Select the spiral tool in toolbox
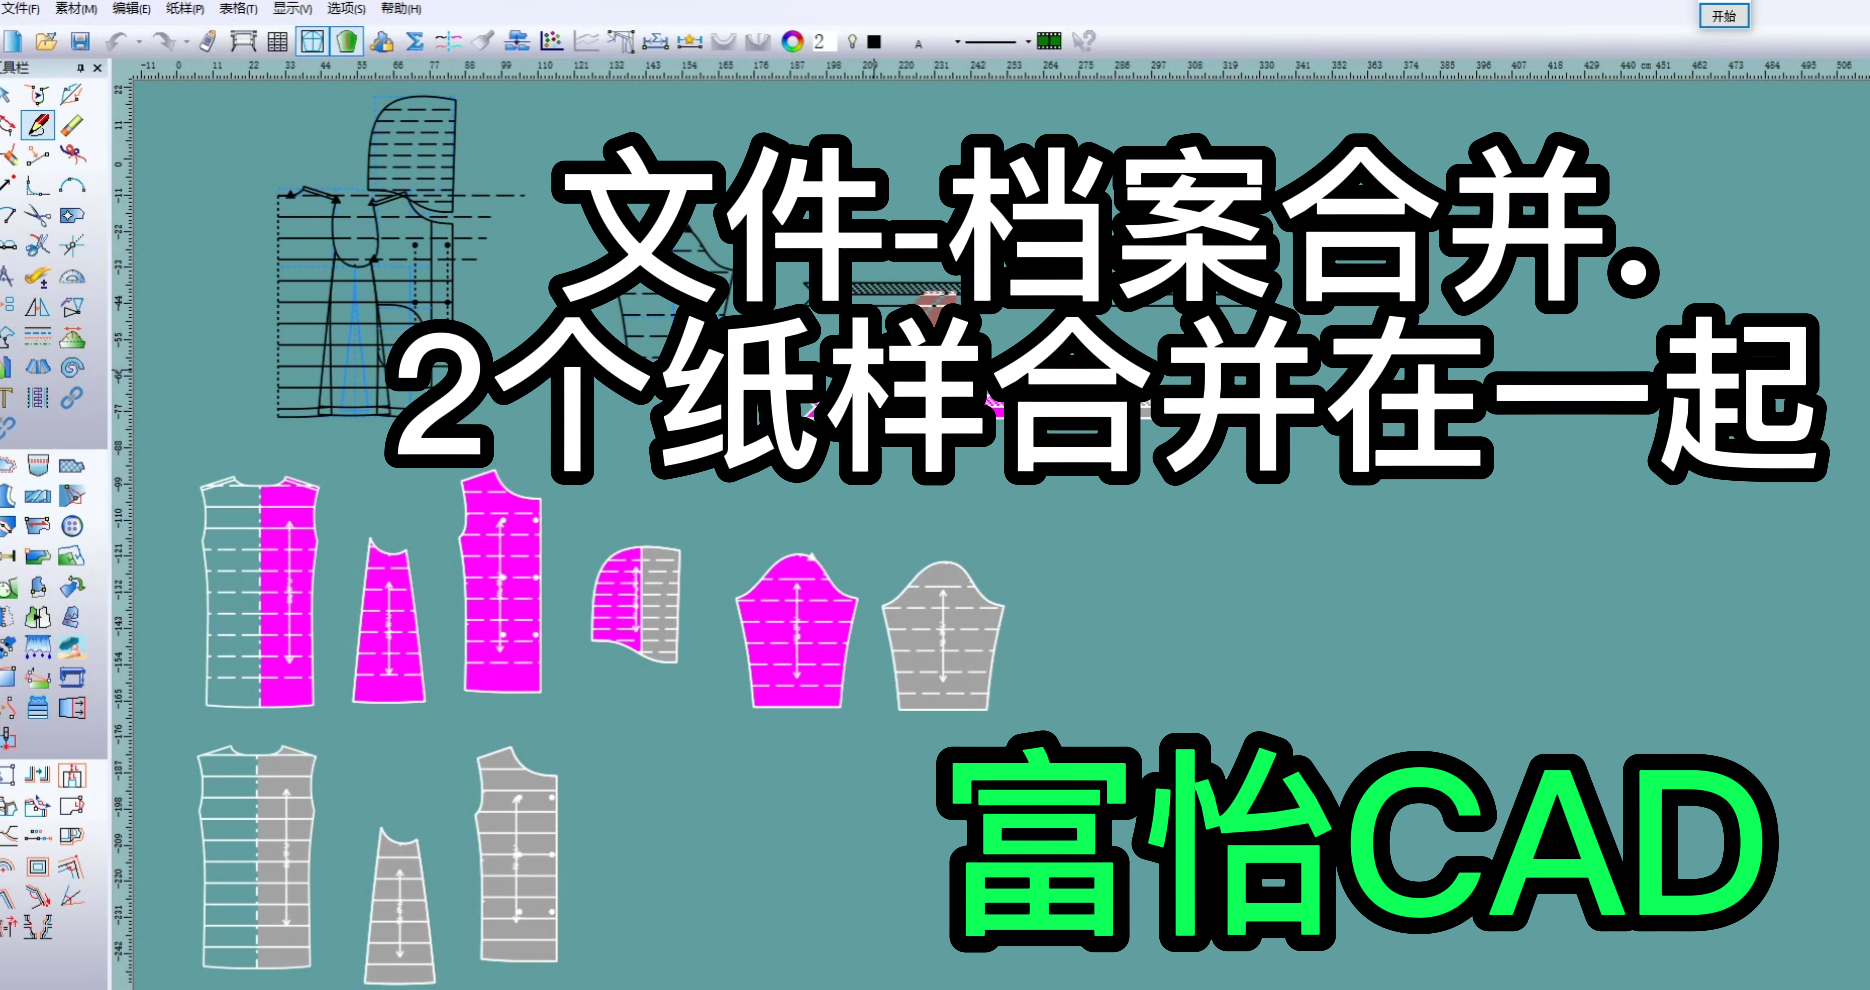1870x990 pixels. click(x=72, y=367)
